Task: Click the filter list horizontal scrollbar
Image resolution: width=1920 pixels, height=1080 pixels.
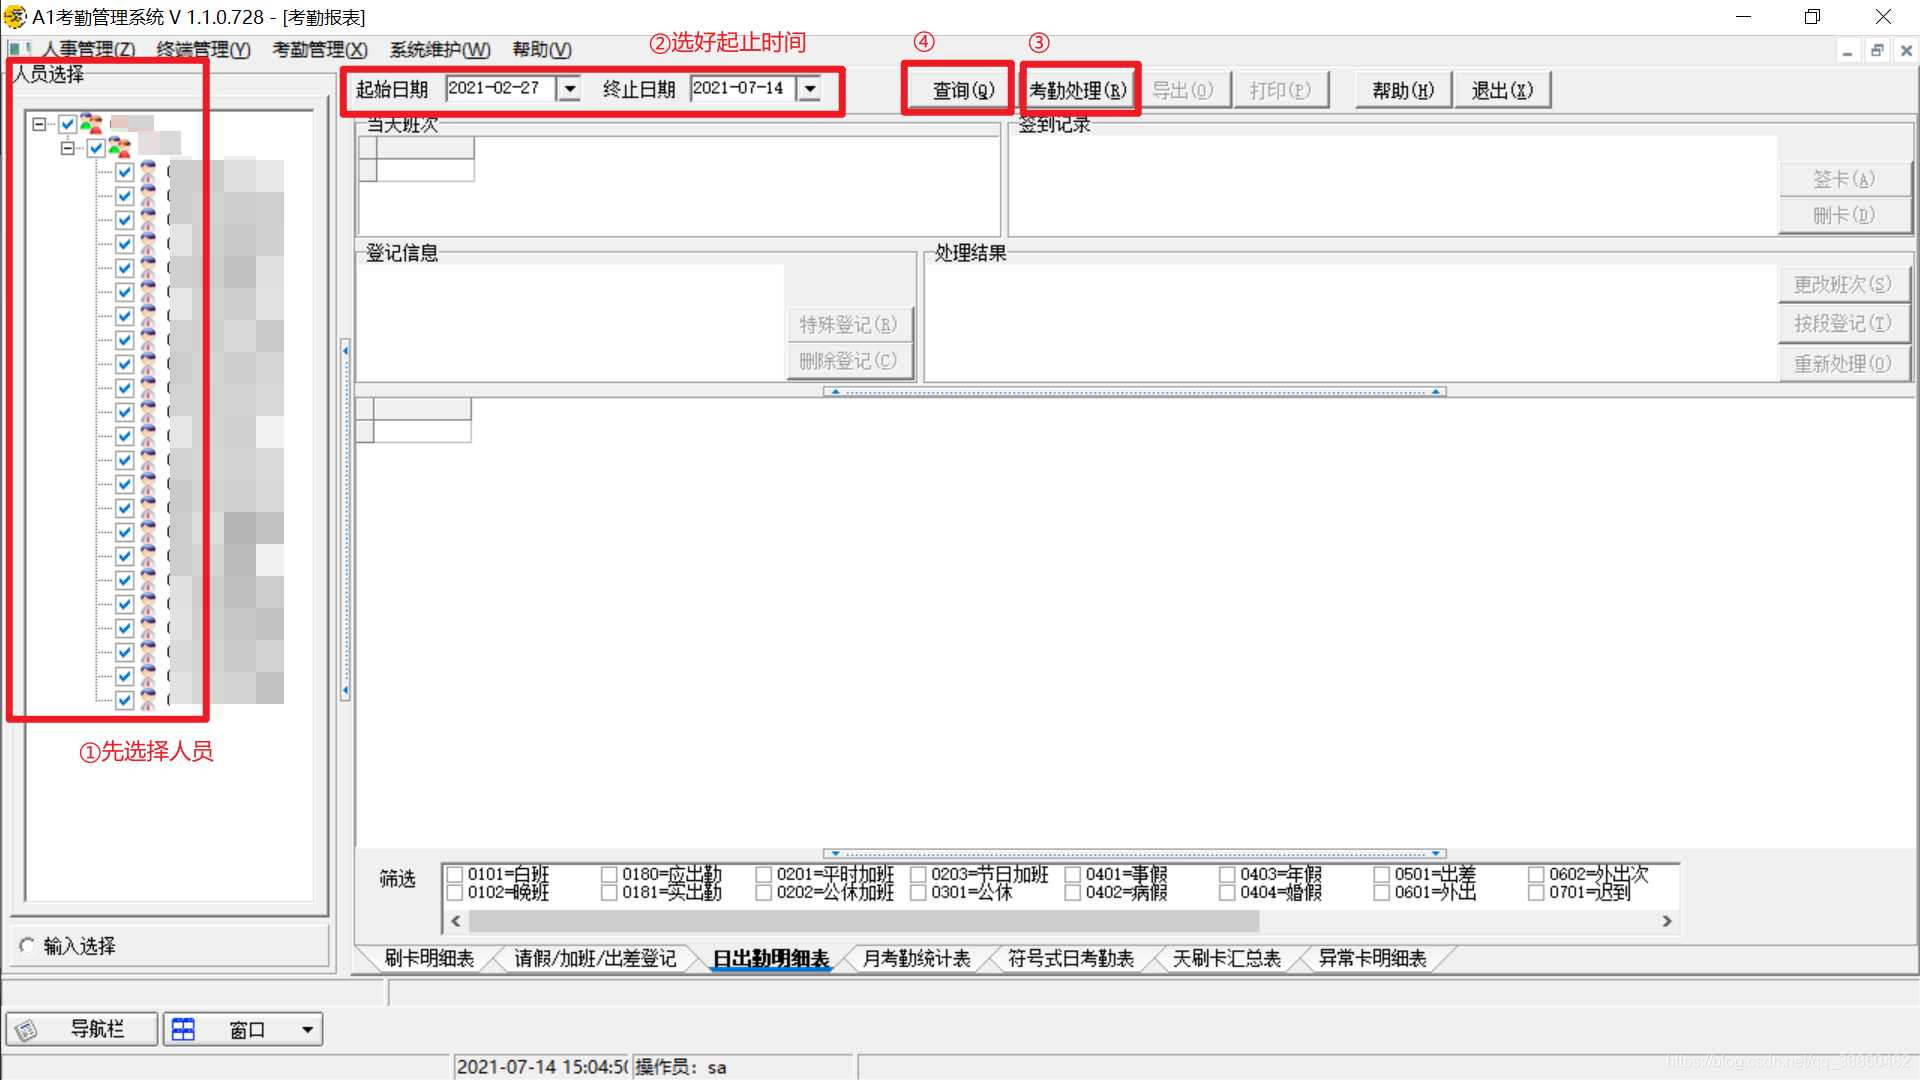Action: pyautogui.click(x=862, y=920)
